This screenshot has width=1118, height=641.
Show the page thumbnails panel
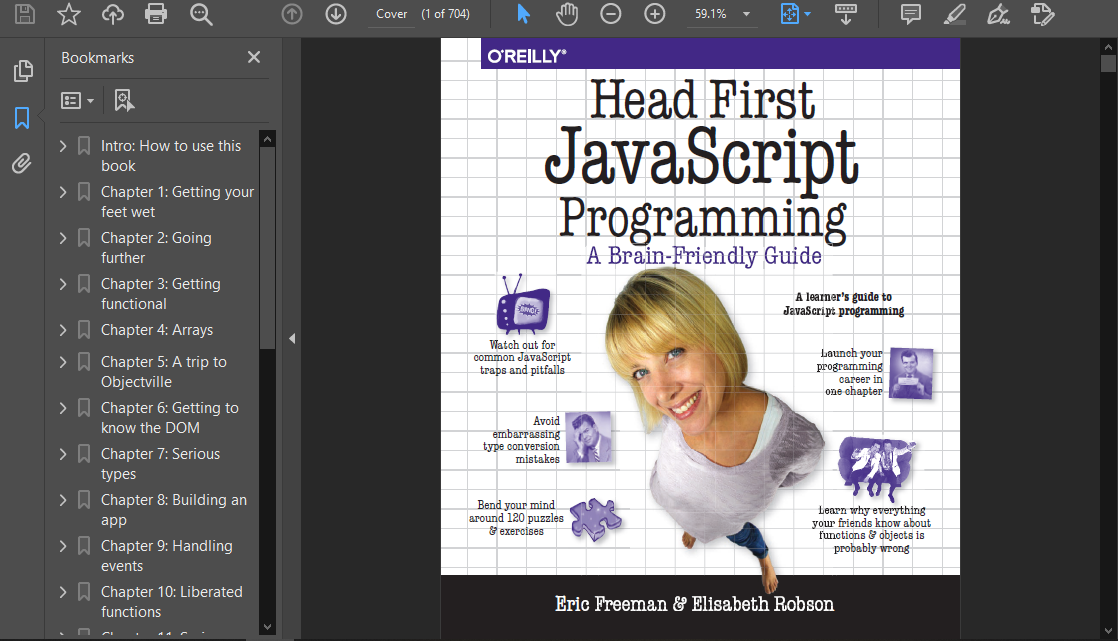(23, 71)
